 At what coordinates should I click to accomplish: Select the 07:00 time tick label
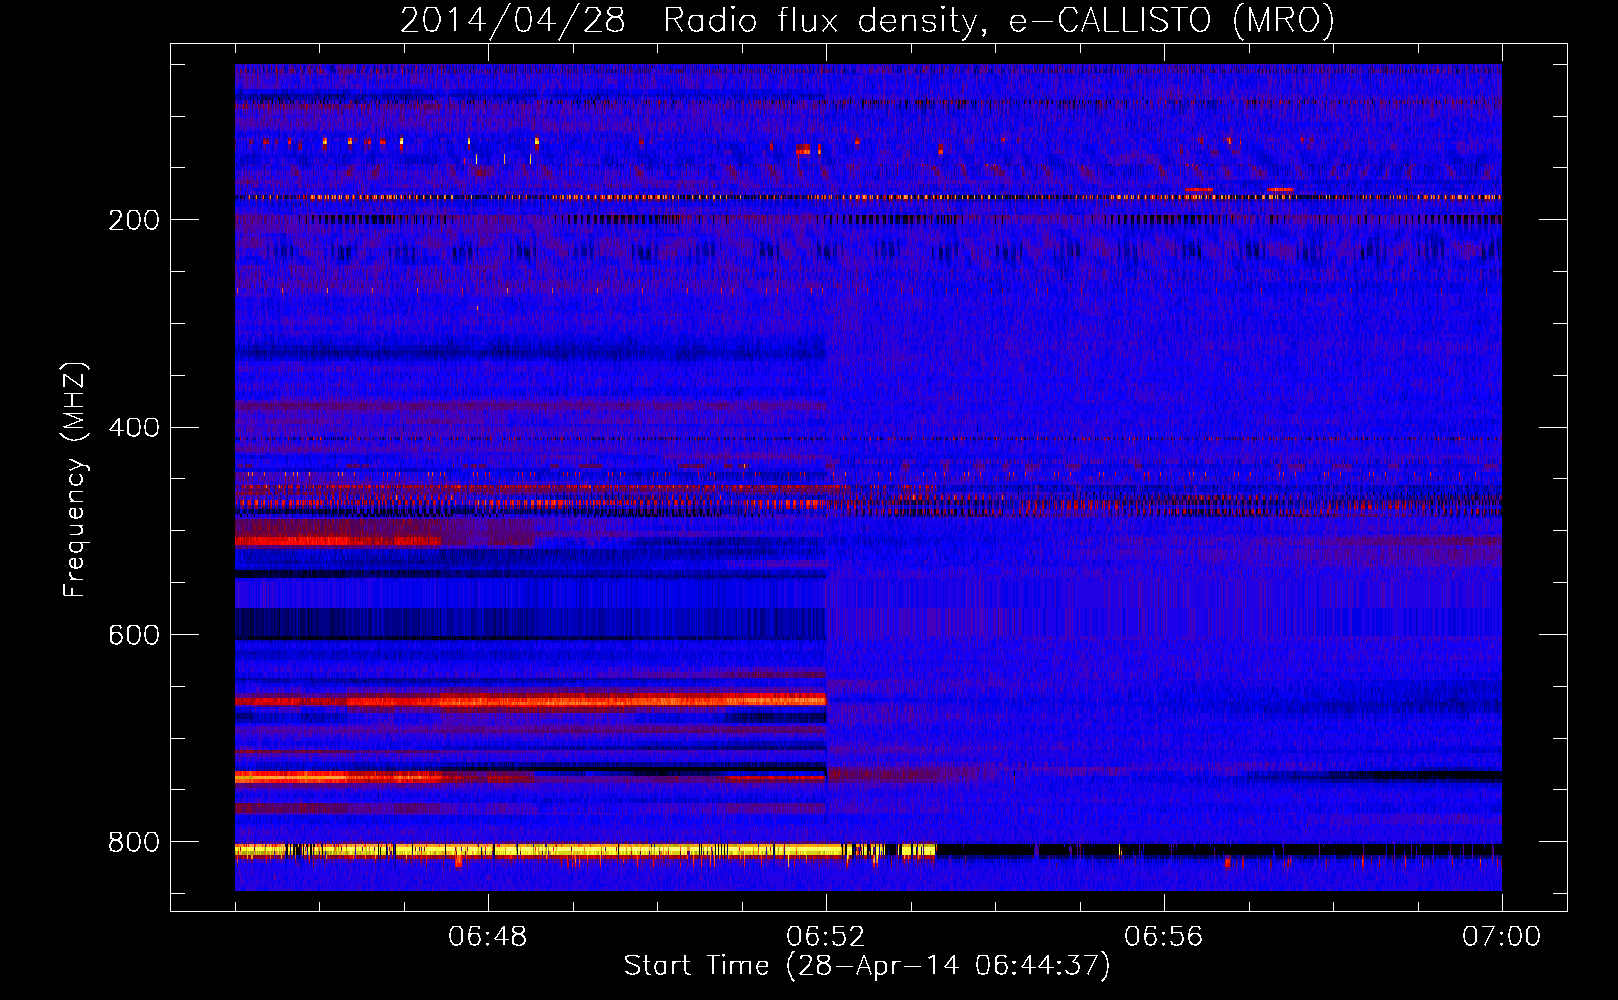pos(1502,937)
